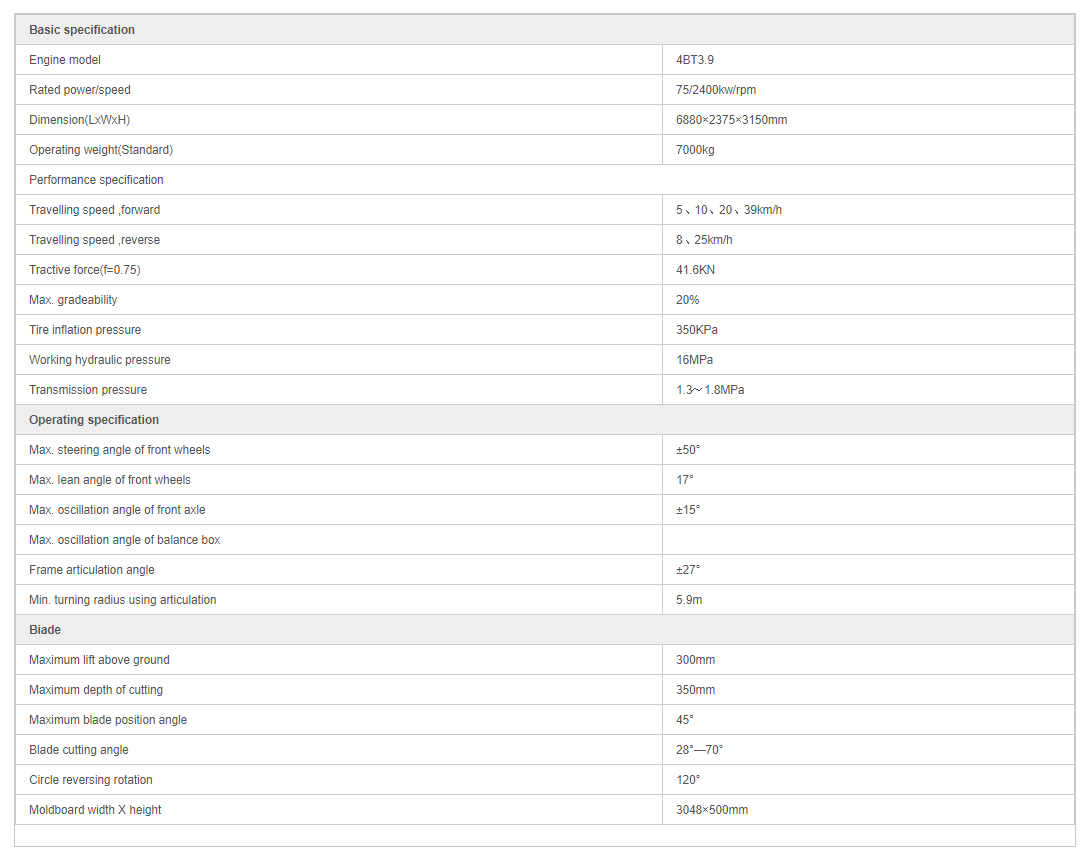Image resolution: width=1092 pixels, height=862 pixels.
Task: Click the 350KPa tire pressure value
Action: pos(697,330)
